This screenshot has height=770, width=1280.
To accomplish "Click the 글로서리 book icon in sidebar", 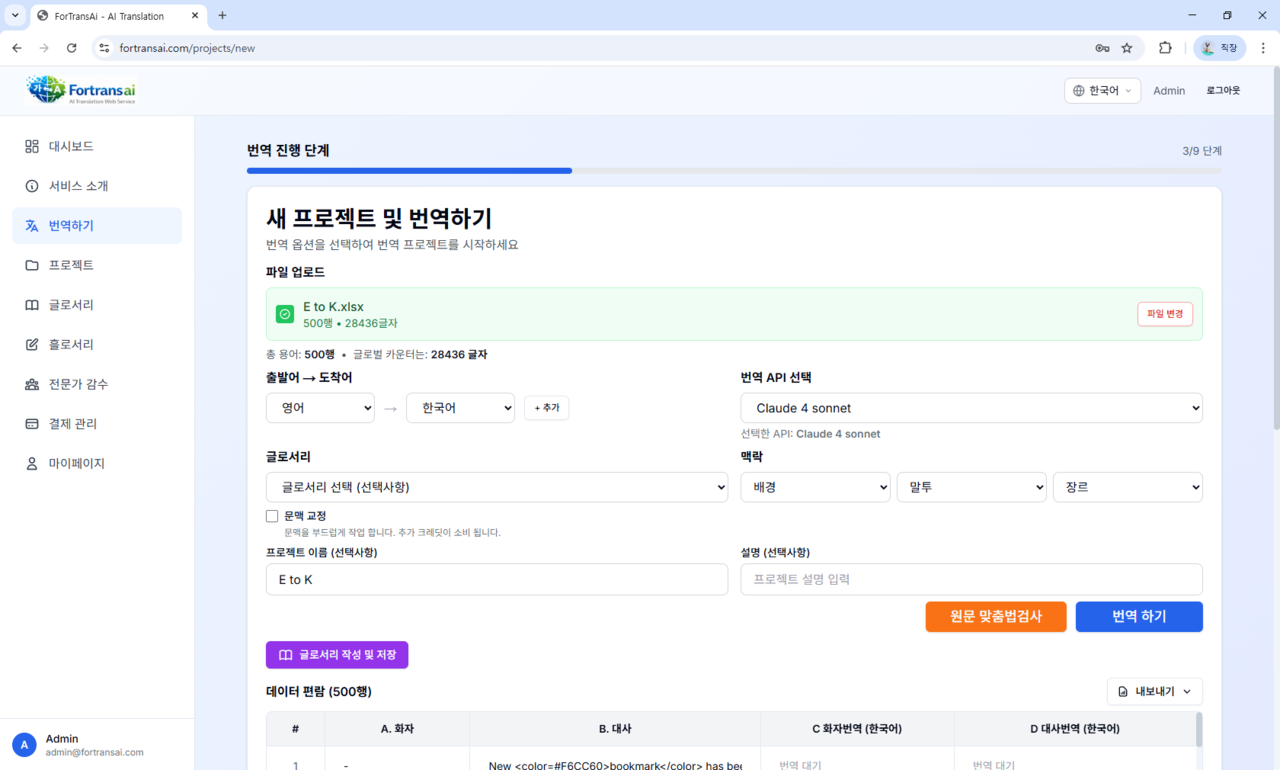I will click(32, 305).
